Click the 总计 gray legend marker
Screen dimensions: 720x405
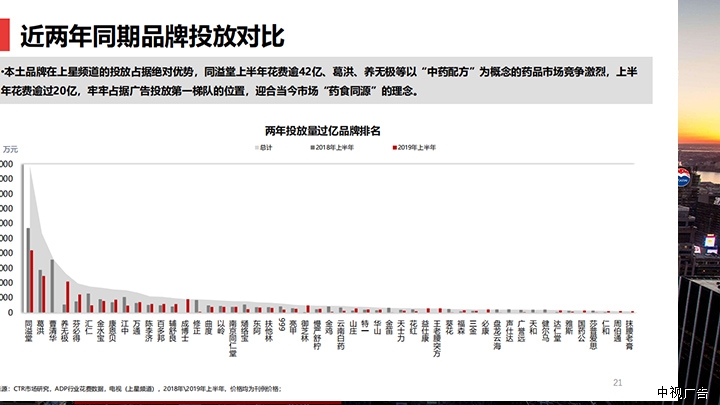click(254, 147)
